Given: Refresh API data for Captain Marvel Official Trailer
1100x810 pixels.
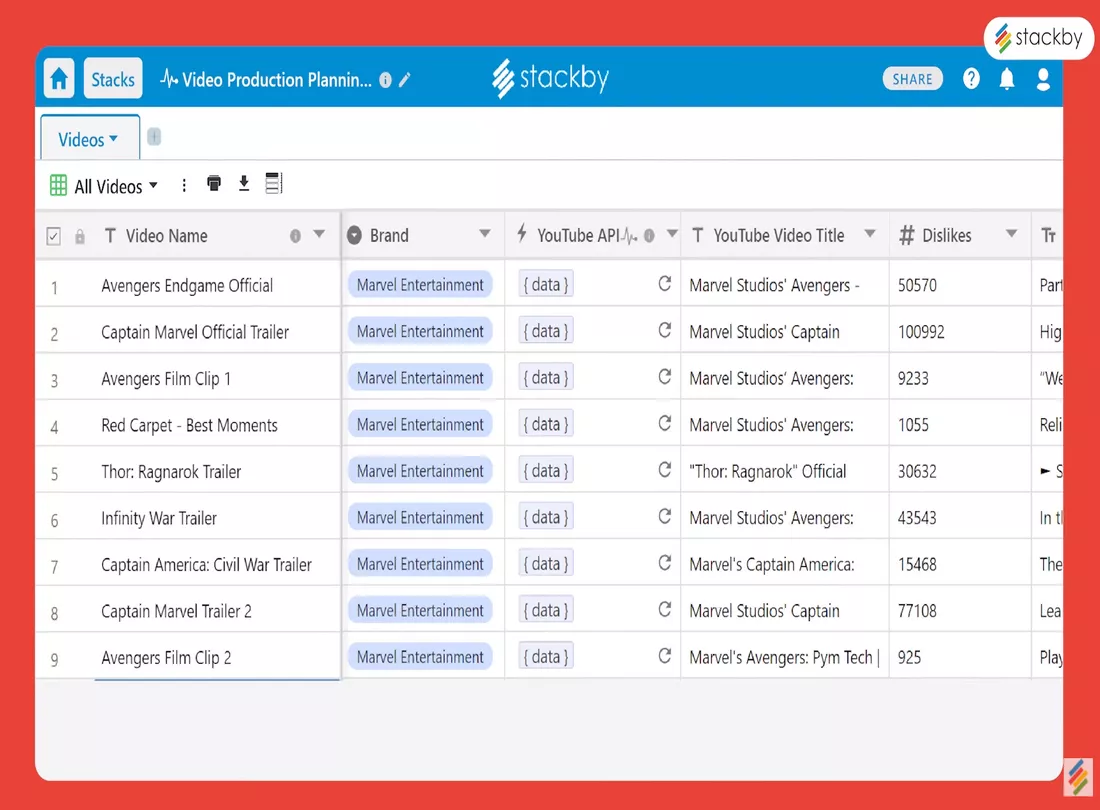Looking at the screenshot, I should (x=664, y=330).
